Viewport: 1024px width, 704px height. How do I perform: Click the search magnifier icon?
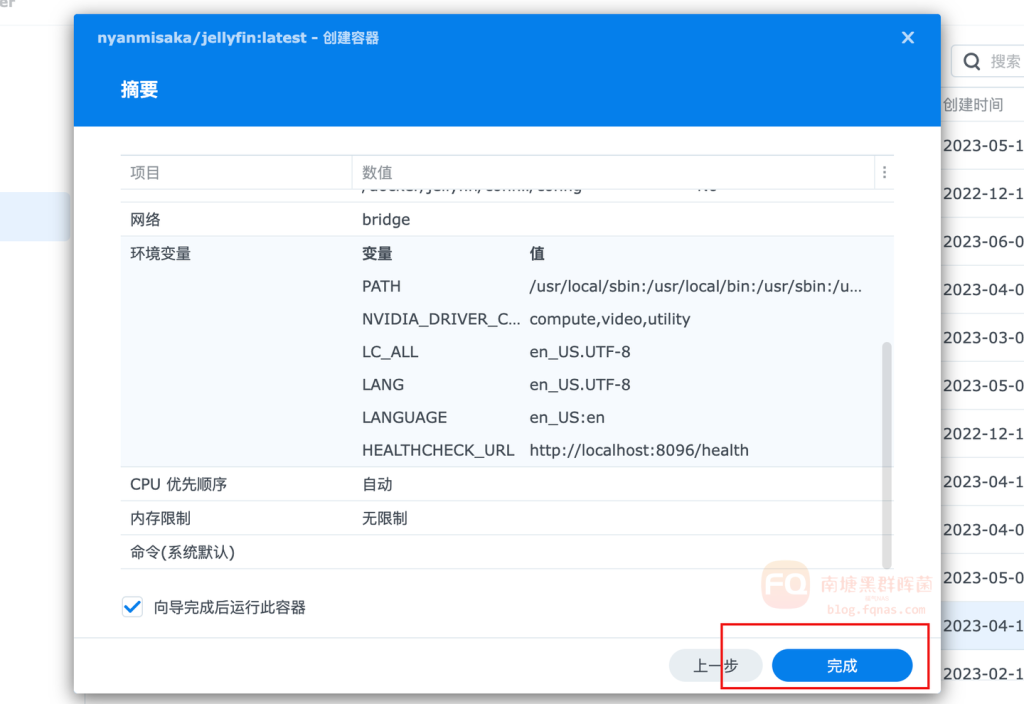click(971, 62)
